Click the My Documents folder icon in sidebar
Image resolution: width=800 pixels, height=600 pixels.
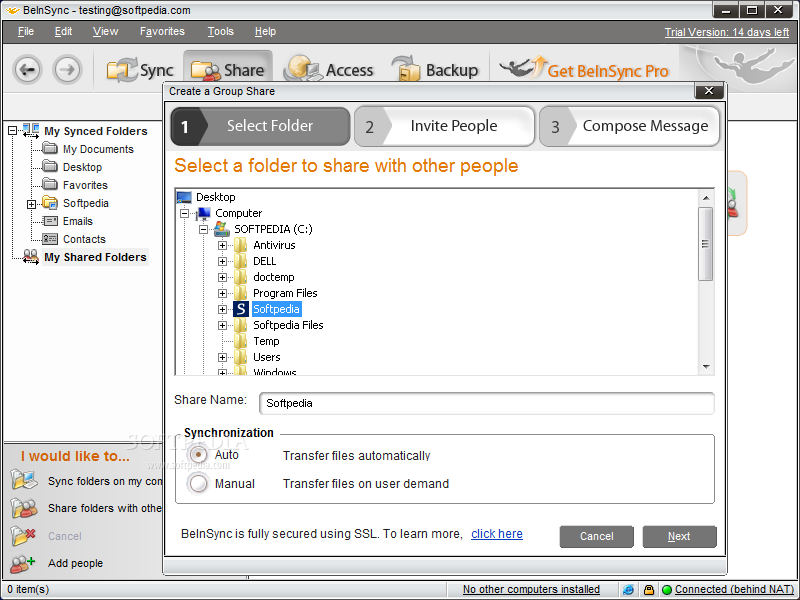pos(49,148)
